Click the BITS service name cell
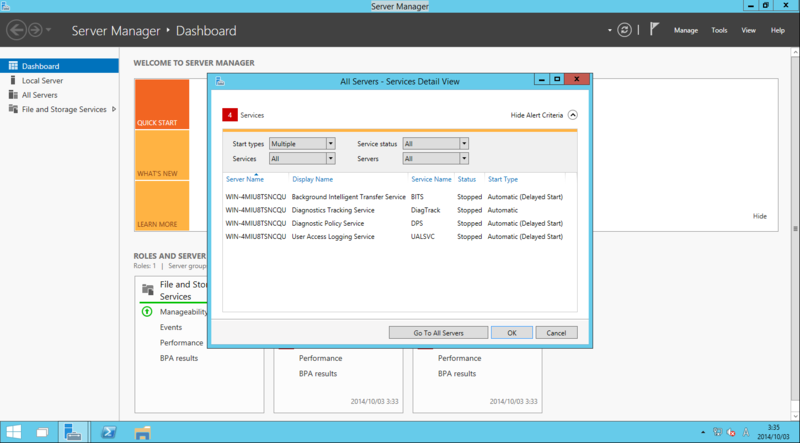 pos(417,196)
